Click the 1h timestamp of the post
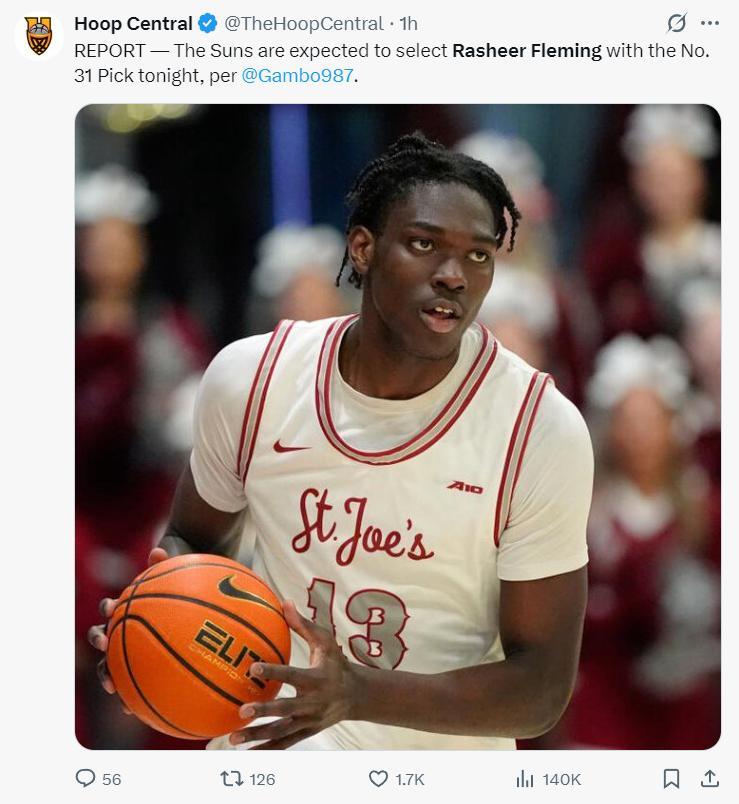739x804 pixels. pyautogui.click(x=408, y=23)
